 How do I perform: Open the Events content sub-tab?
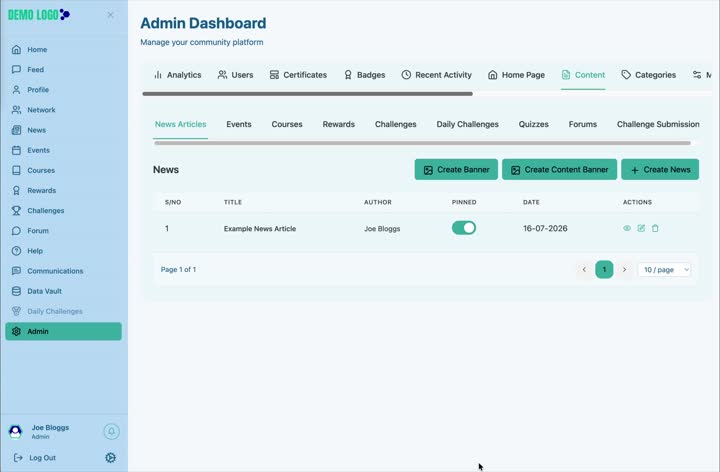[x=239, y=124]
